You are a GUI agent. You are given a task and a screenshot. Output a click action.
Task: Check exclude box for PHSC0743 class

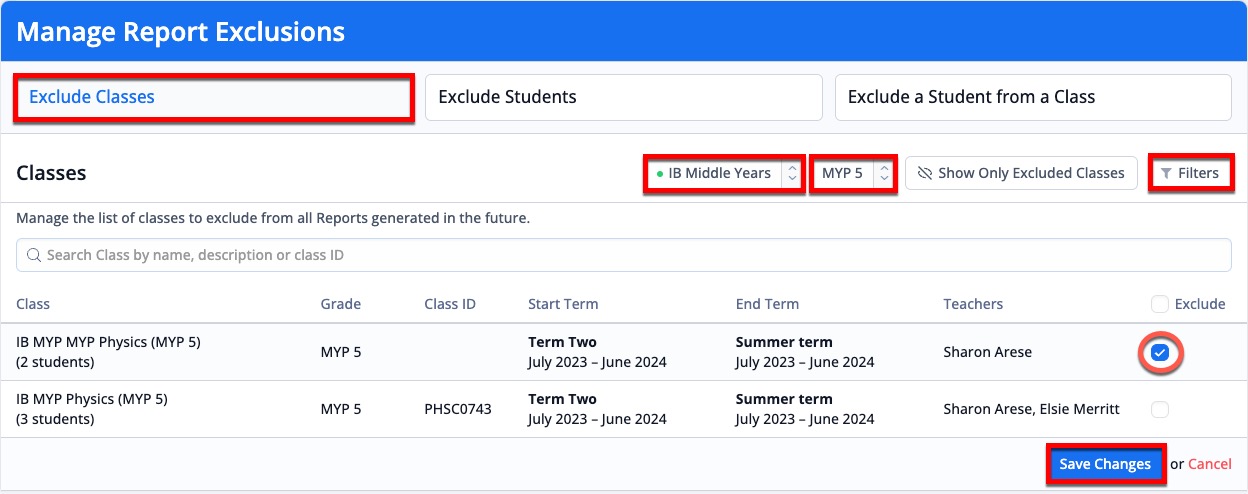[x=1160, y=409]
